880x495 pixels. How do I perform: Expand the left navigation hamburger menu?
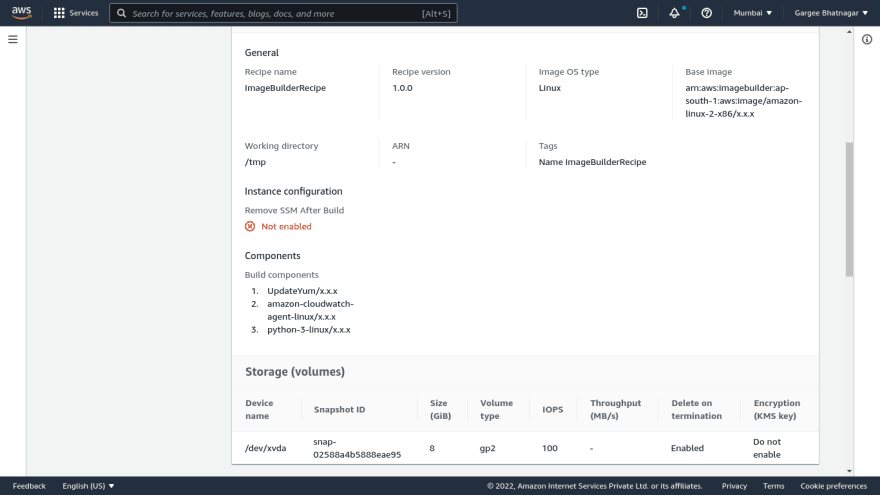point(13,39)
